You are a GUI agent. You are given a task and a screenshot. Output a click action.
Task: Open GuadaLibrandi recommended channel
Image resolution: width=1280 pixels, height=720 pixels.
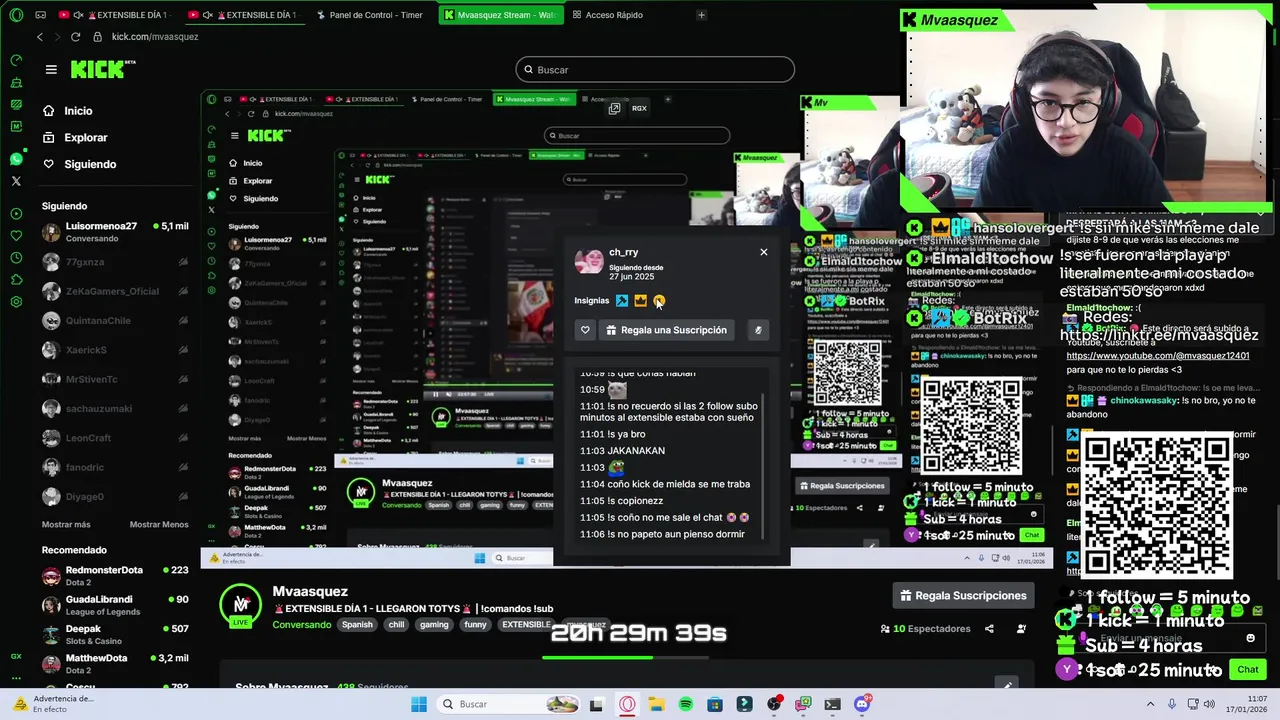pyautogui.click(x=115, y=606)
